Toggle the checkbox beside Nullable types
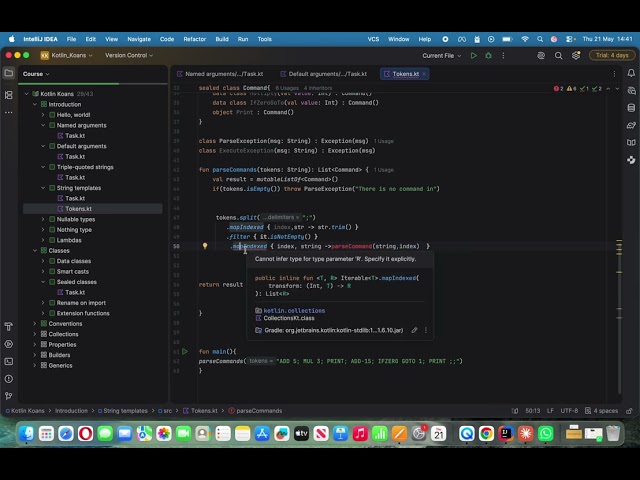 click(52, 219)
